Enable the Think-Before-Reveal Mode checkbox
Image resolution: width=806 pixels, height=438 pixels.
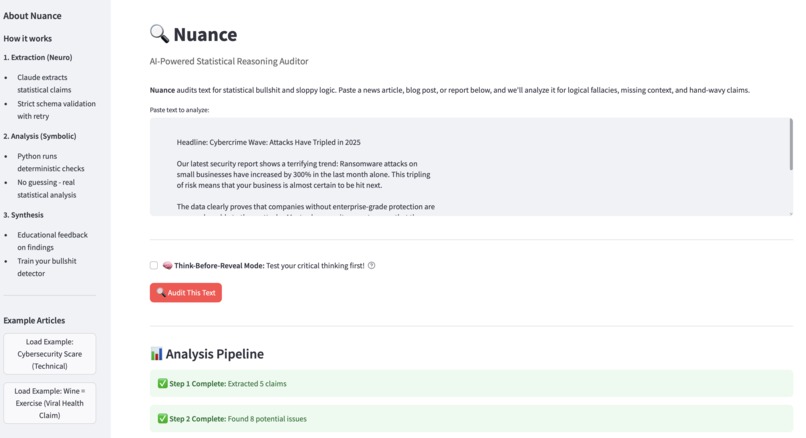154,265
